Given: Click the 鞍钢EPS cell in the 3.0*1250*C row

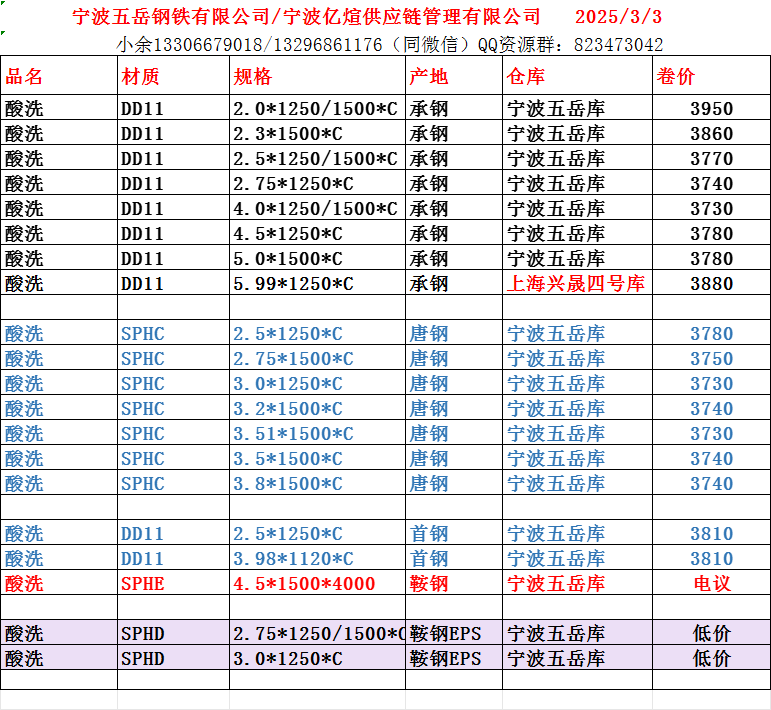Looking at the screenshot, I should pos(454,658).
